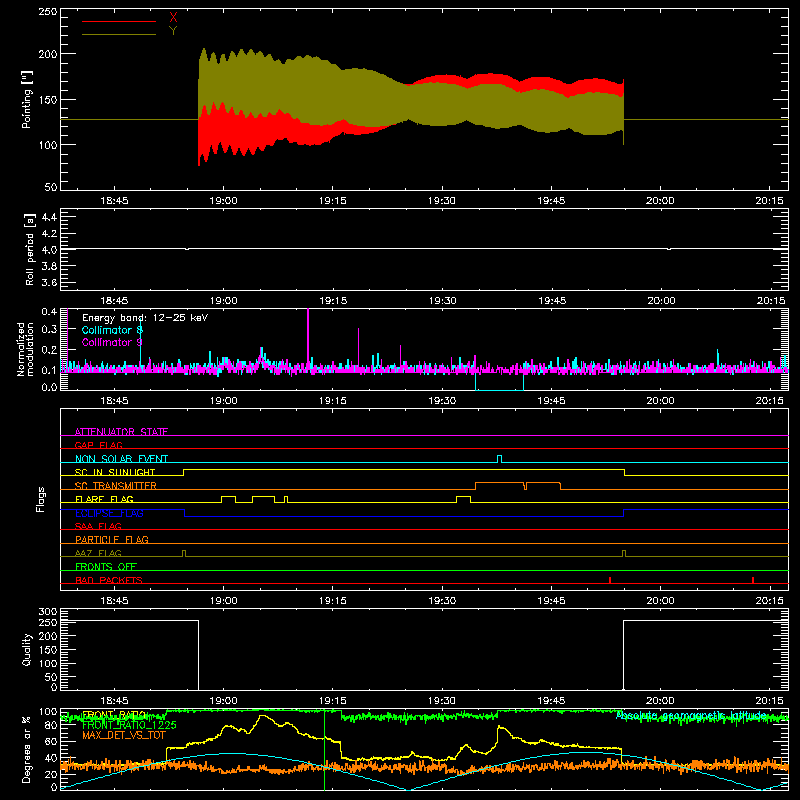Click the olive Y legend line

click(x=119, y=34)
